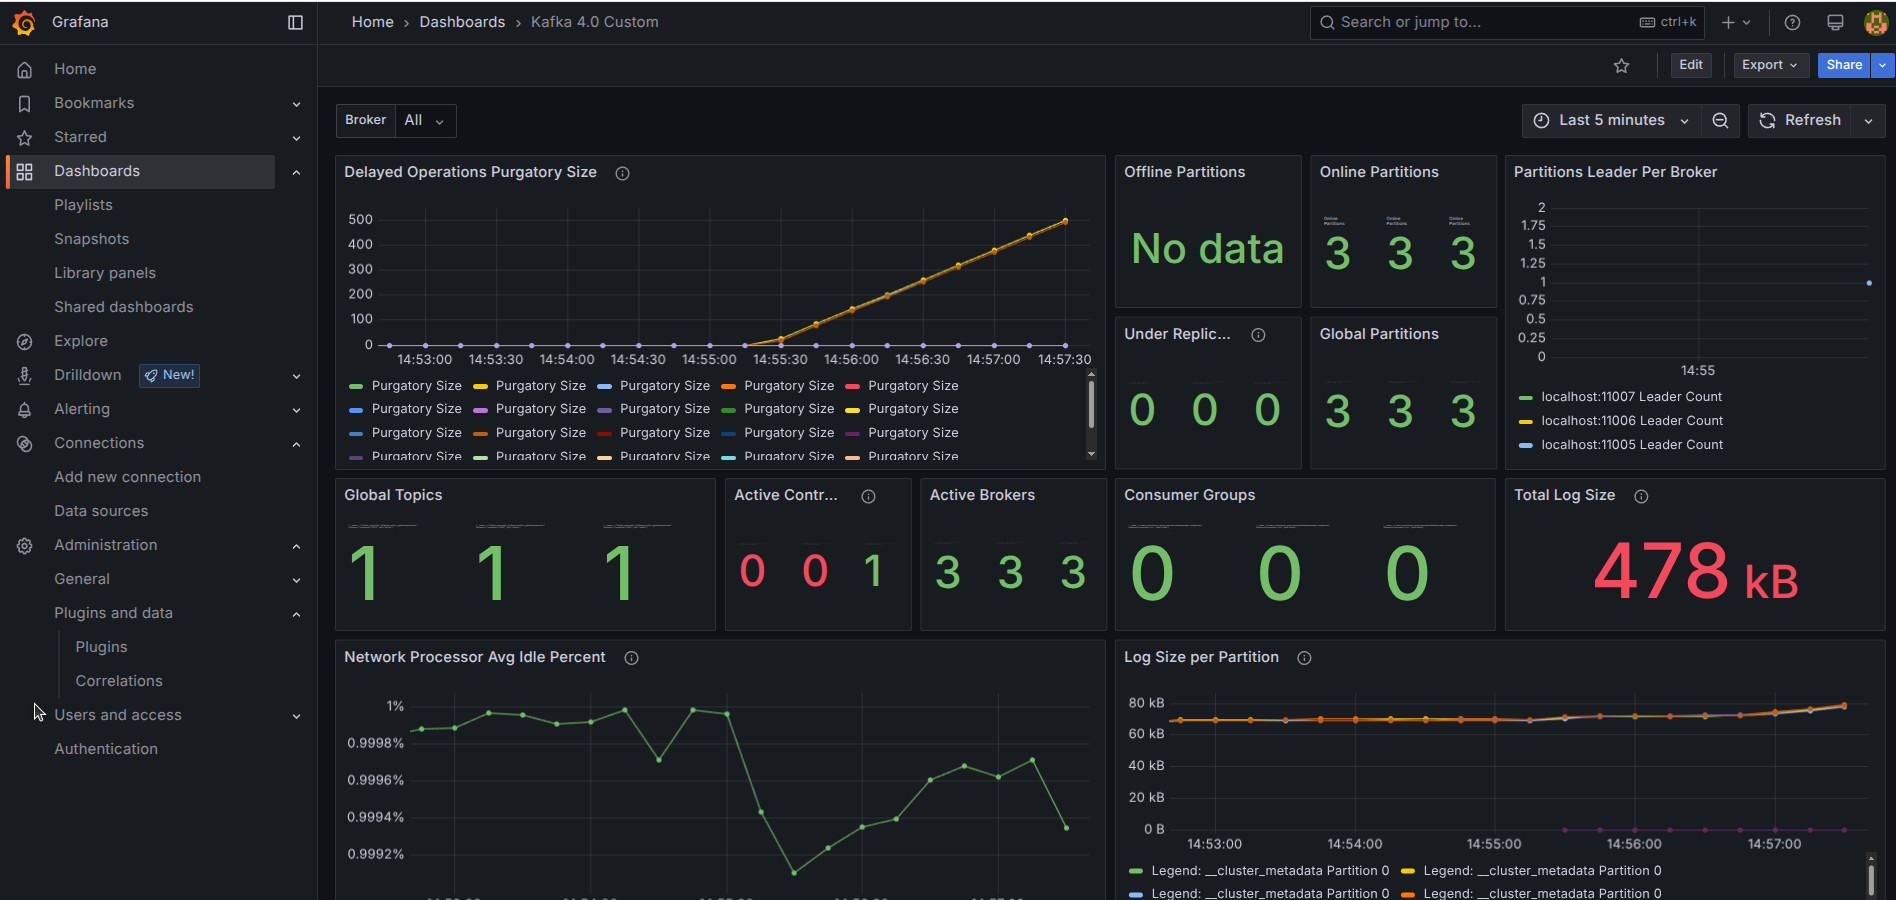Click the Dashboards grid icon
The image size is (1896, 900).
pyautogui.click(x=25, y=171)
